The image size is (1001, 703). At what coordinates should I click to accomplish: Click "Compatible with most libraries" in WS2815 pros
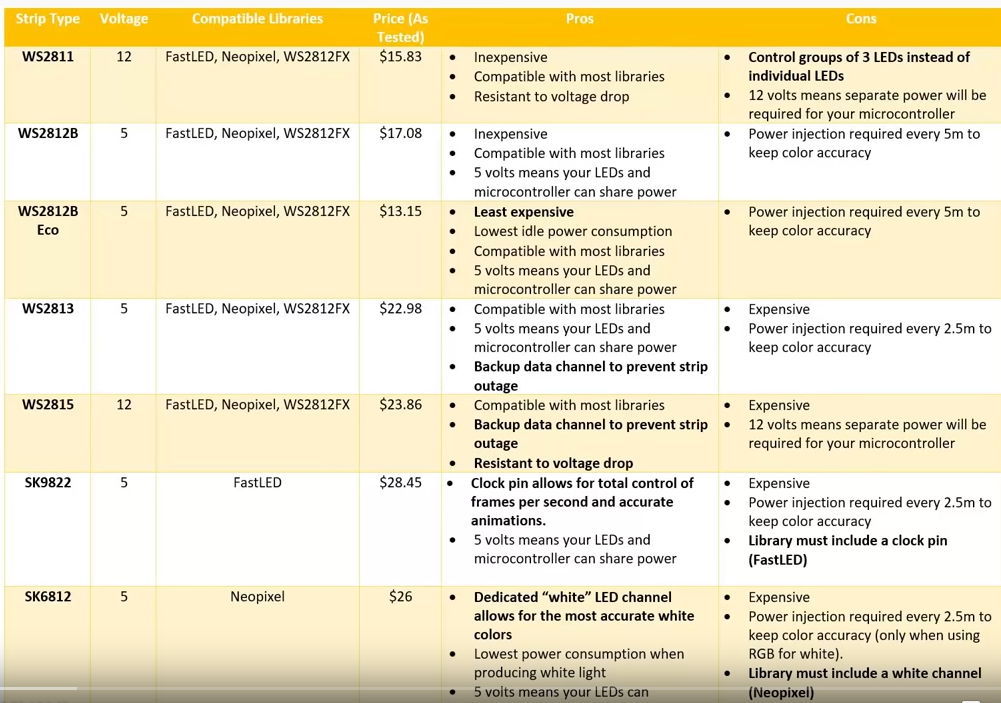pos(569,405)
